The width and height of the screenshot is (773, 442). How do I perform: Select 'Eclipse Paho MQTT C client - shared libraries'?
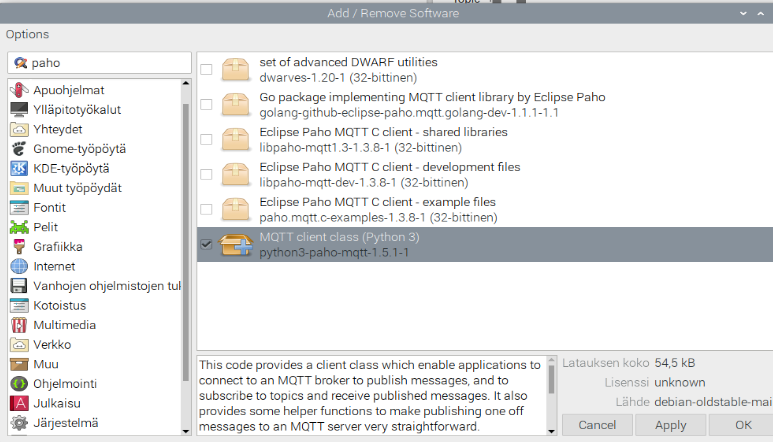click(x=383, y=132)
